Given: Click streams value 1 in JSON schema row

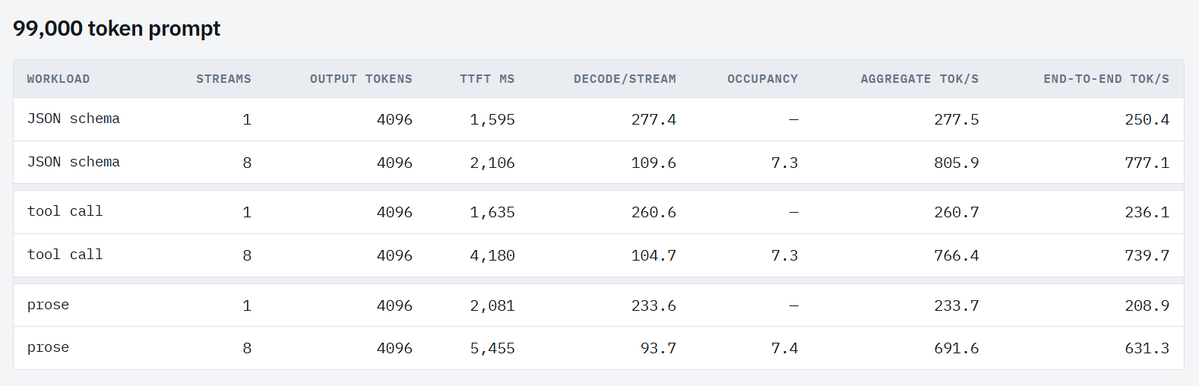Looking at the screenshot, I should [247, 120].
